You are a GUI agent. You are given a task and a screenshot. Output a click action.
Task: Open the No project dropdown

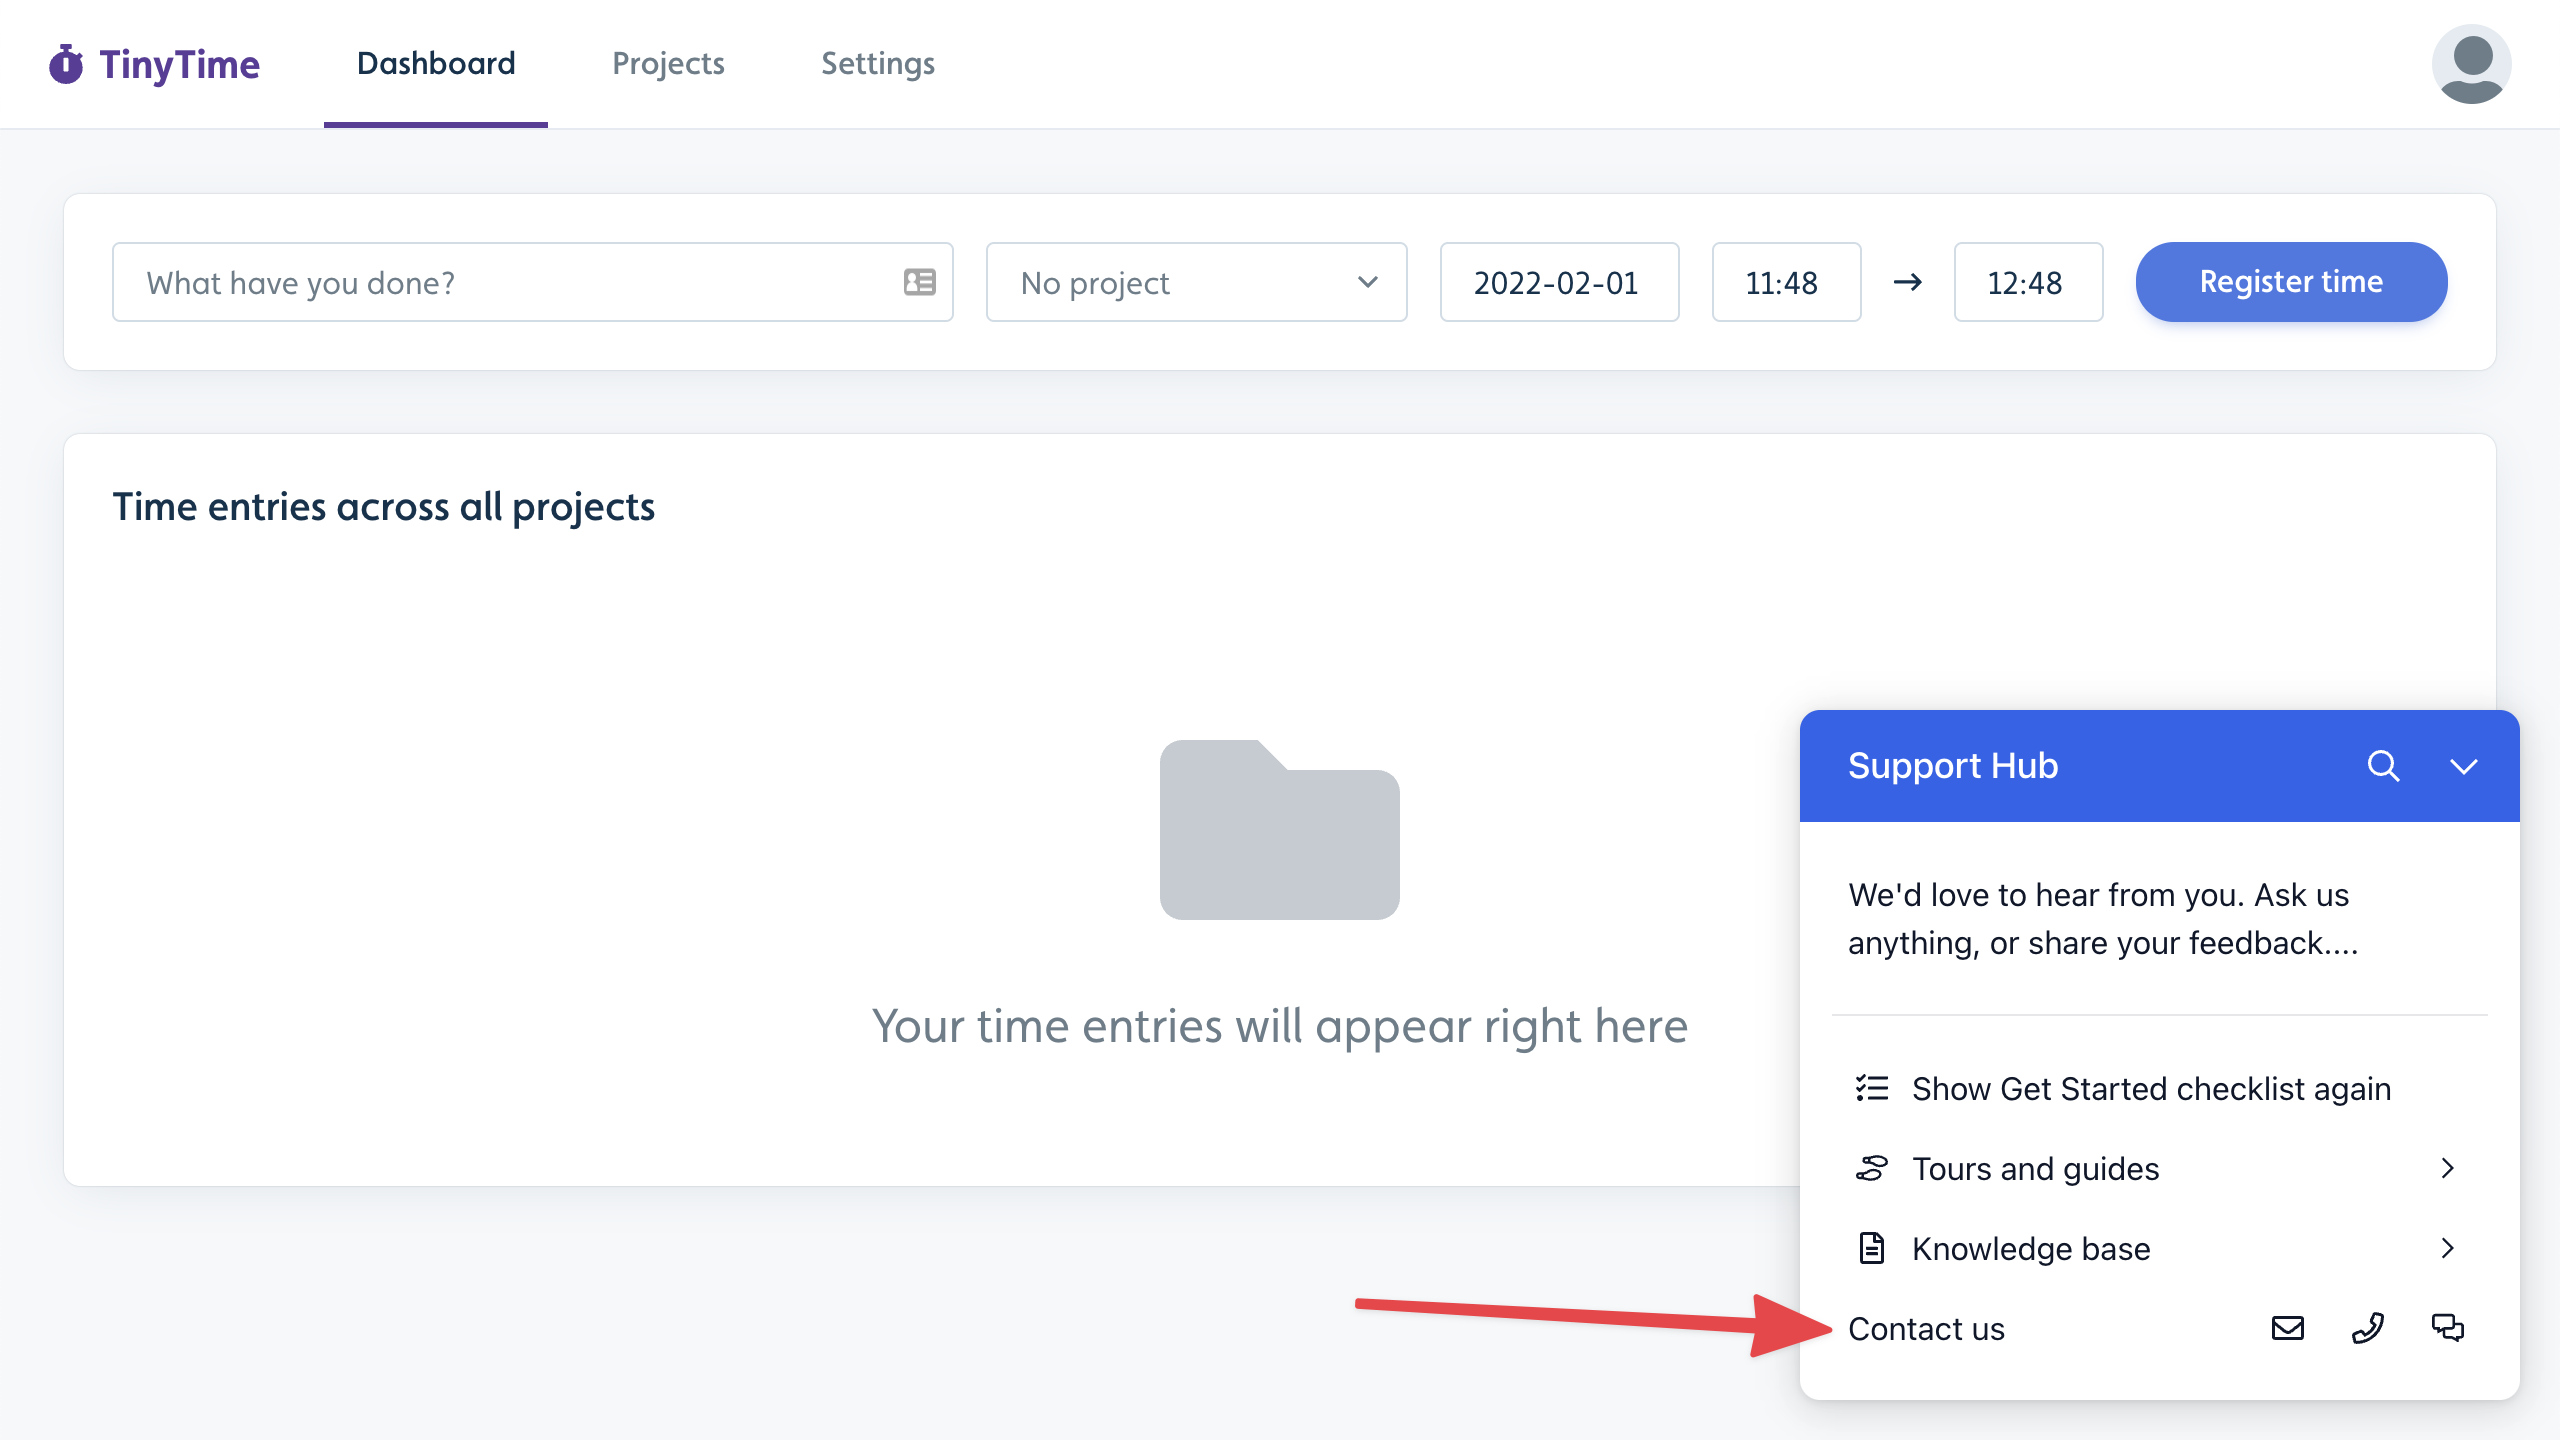coord(1196,281)
